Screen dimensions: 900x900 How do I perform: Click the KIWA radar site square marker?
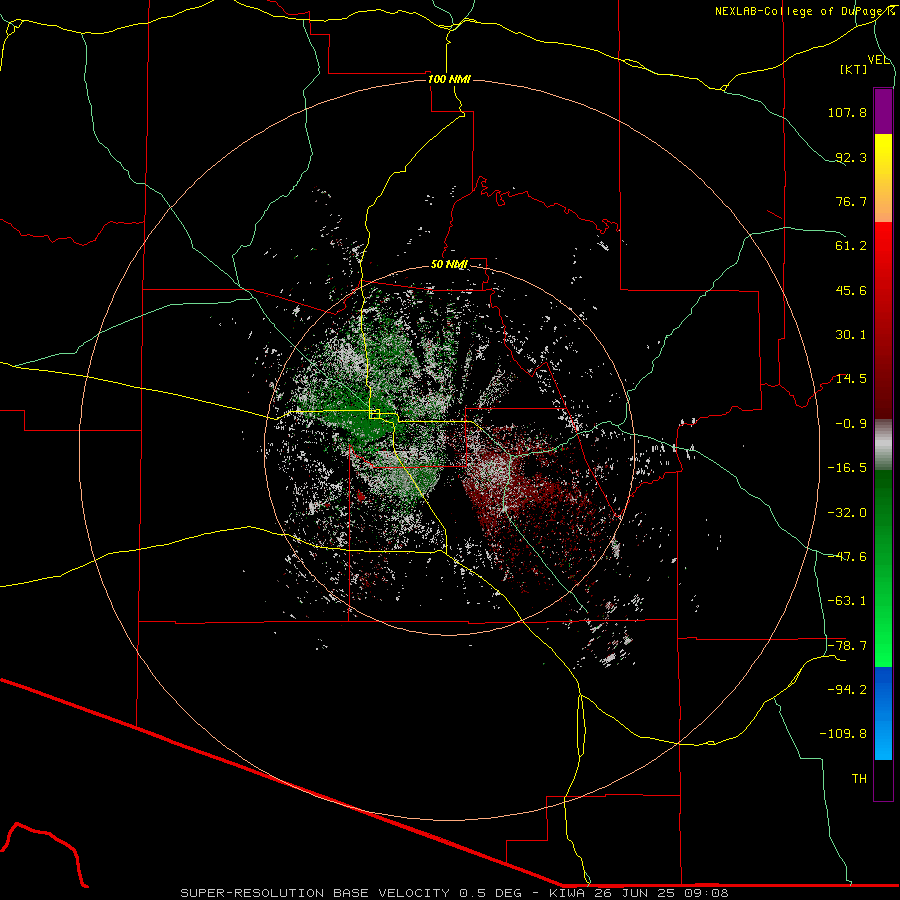375,414
